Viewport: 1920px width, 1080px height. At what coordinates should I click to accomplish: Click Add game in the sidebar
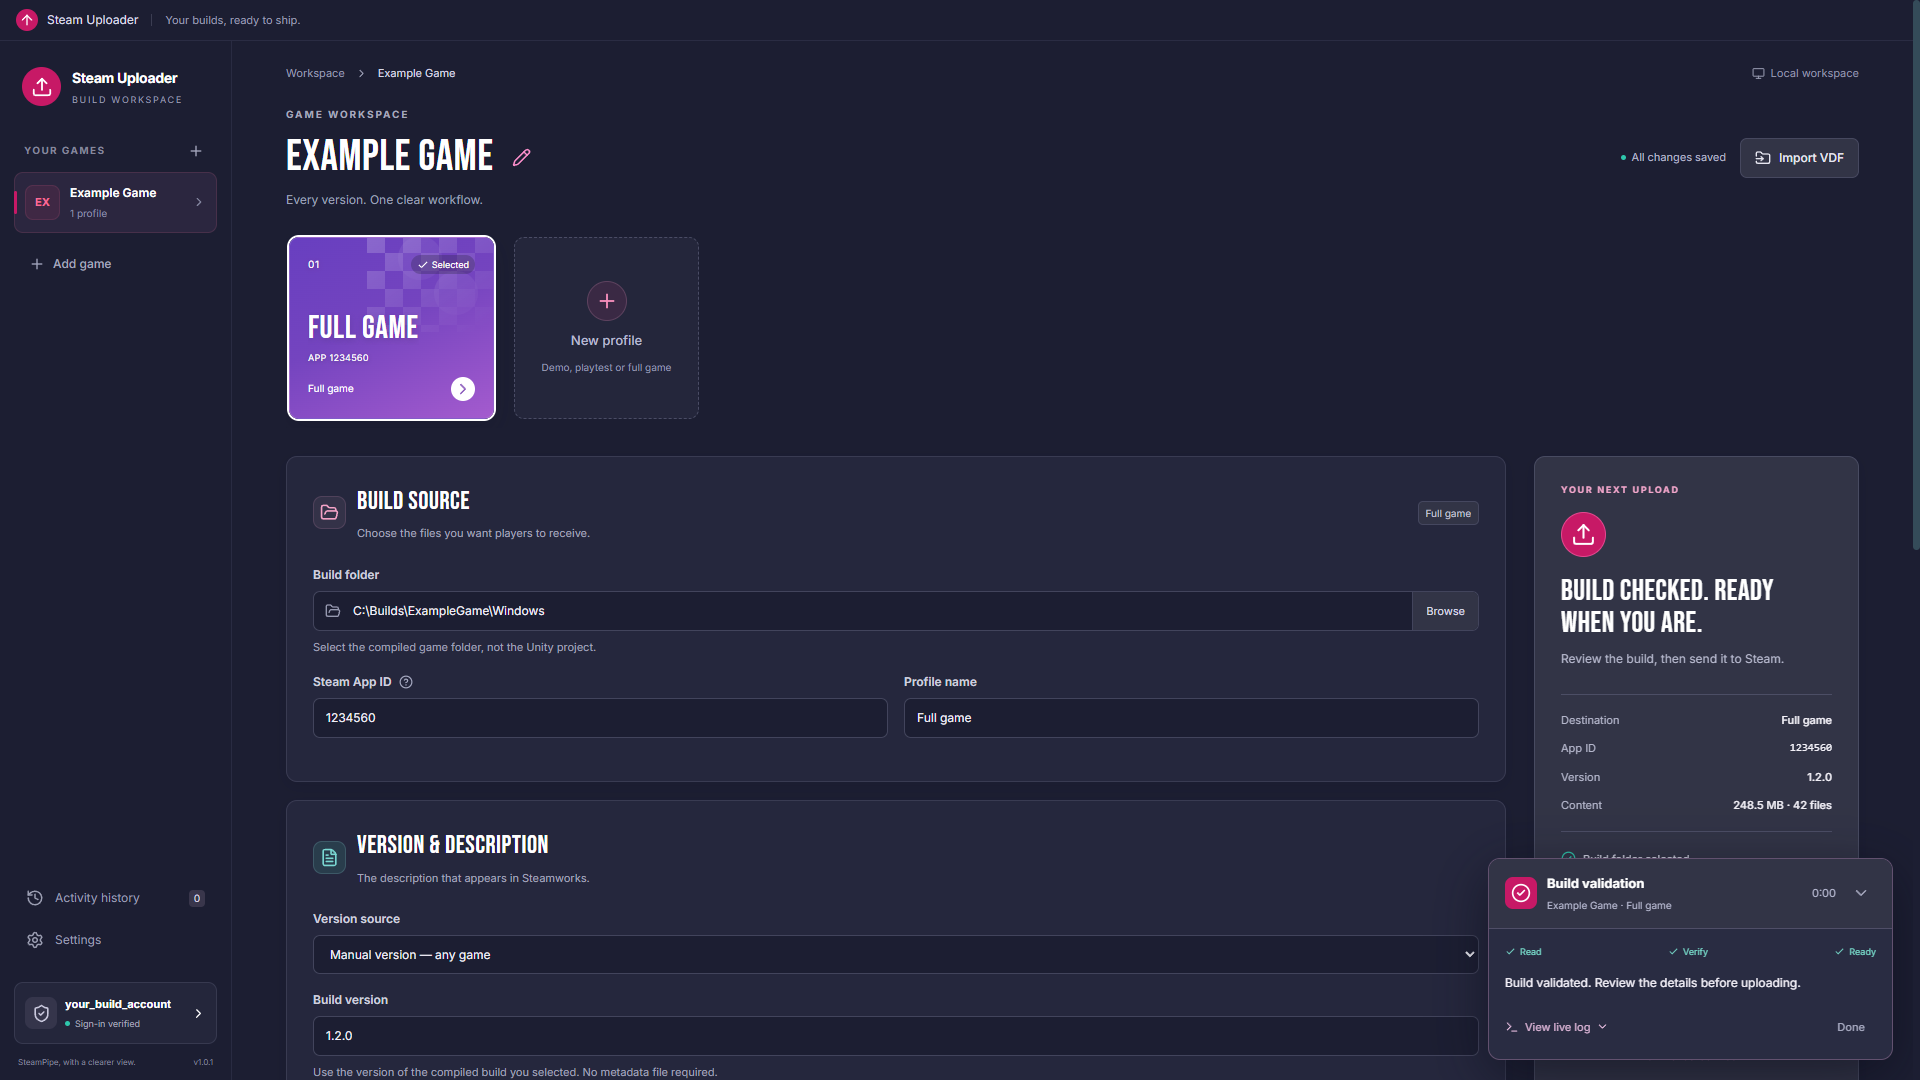click(71, 264)
